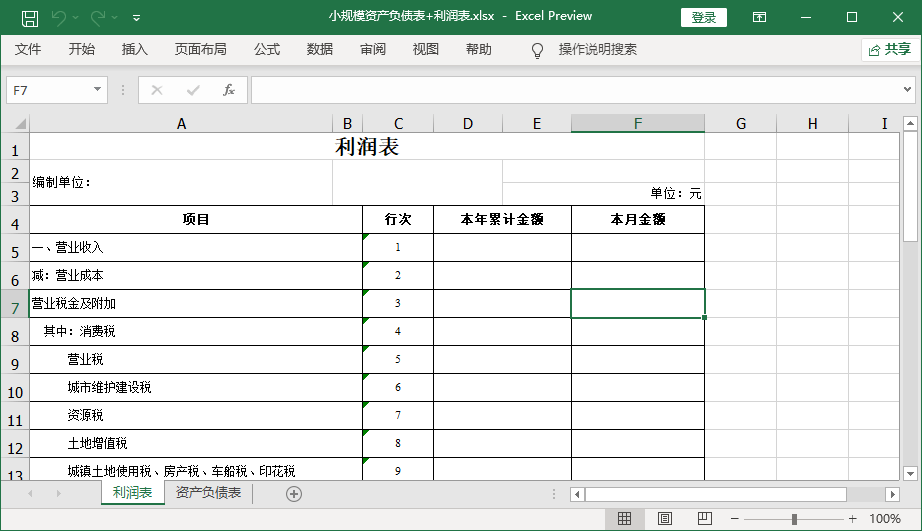922x531 pixels.
Task: Click the Undo arrow icon
Action: click(x=59, y=17)
